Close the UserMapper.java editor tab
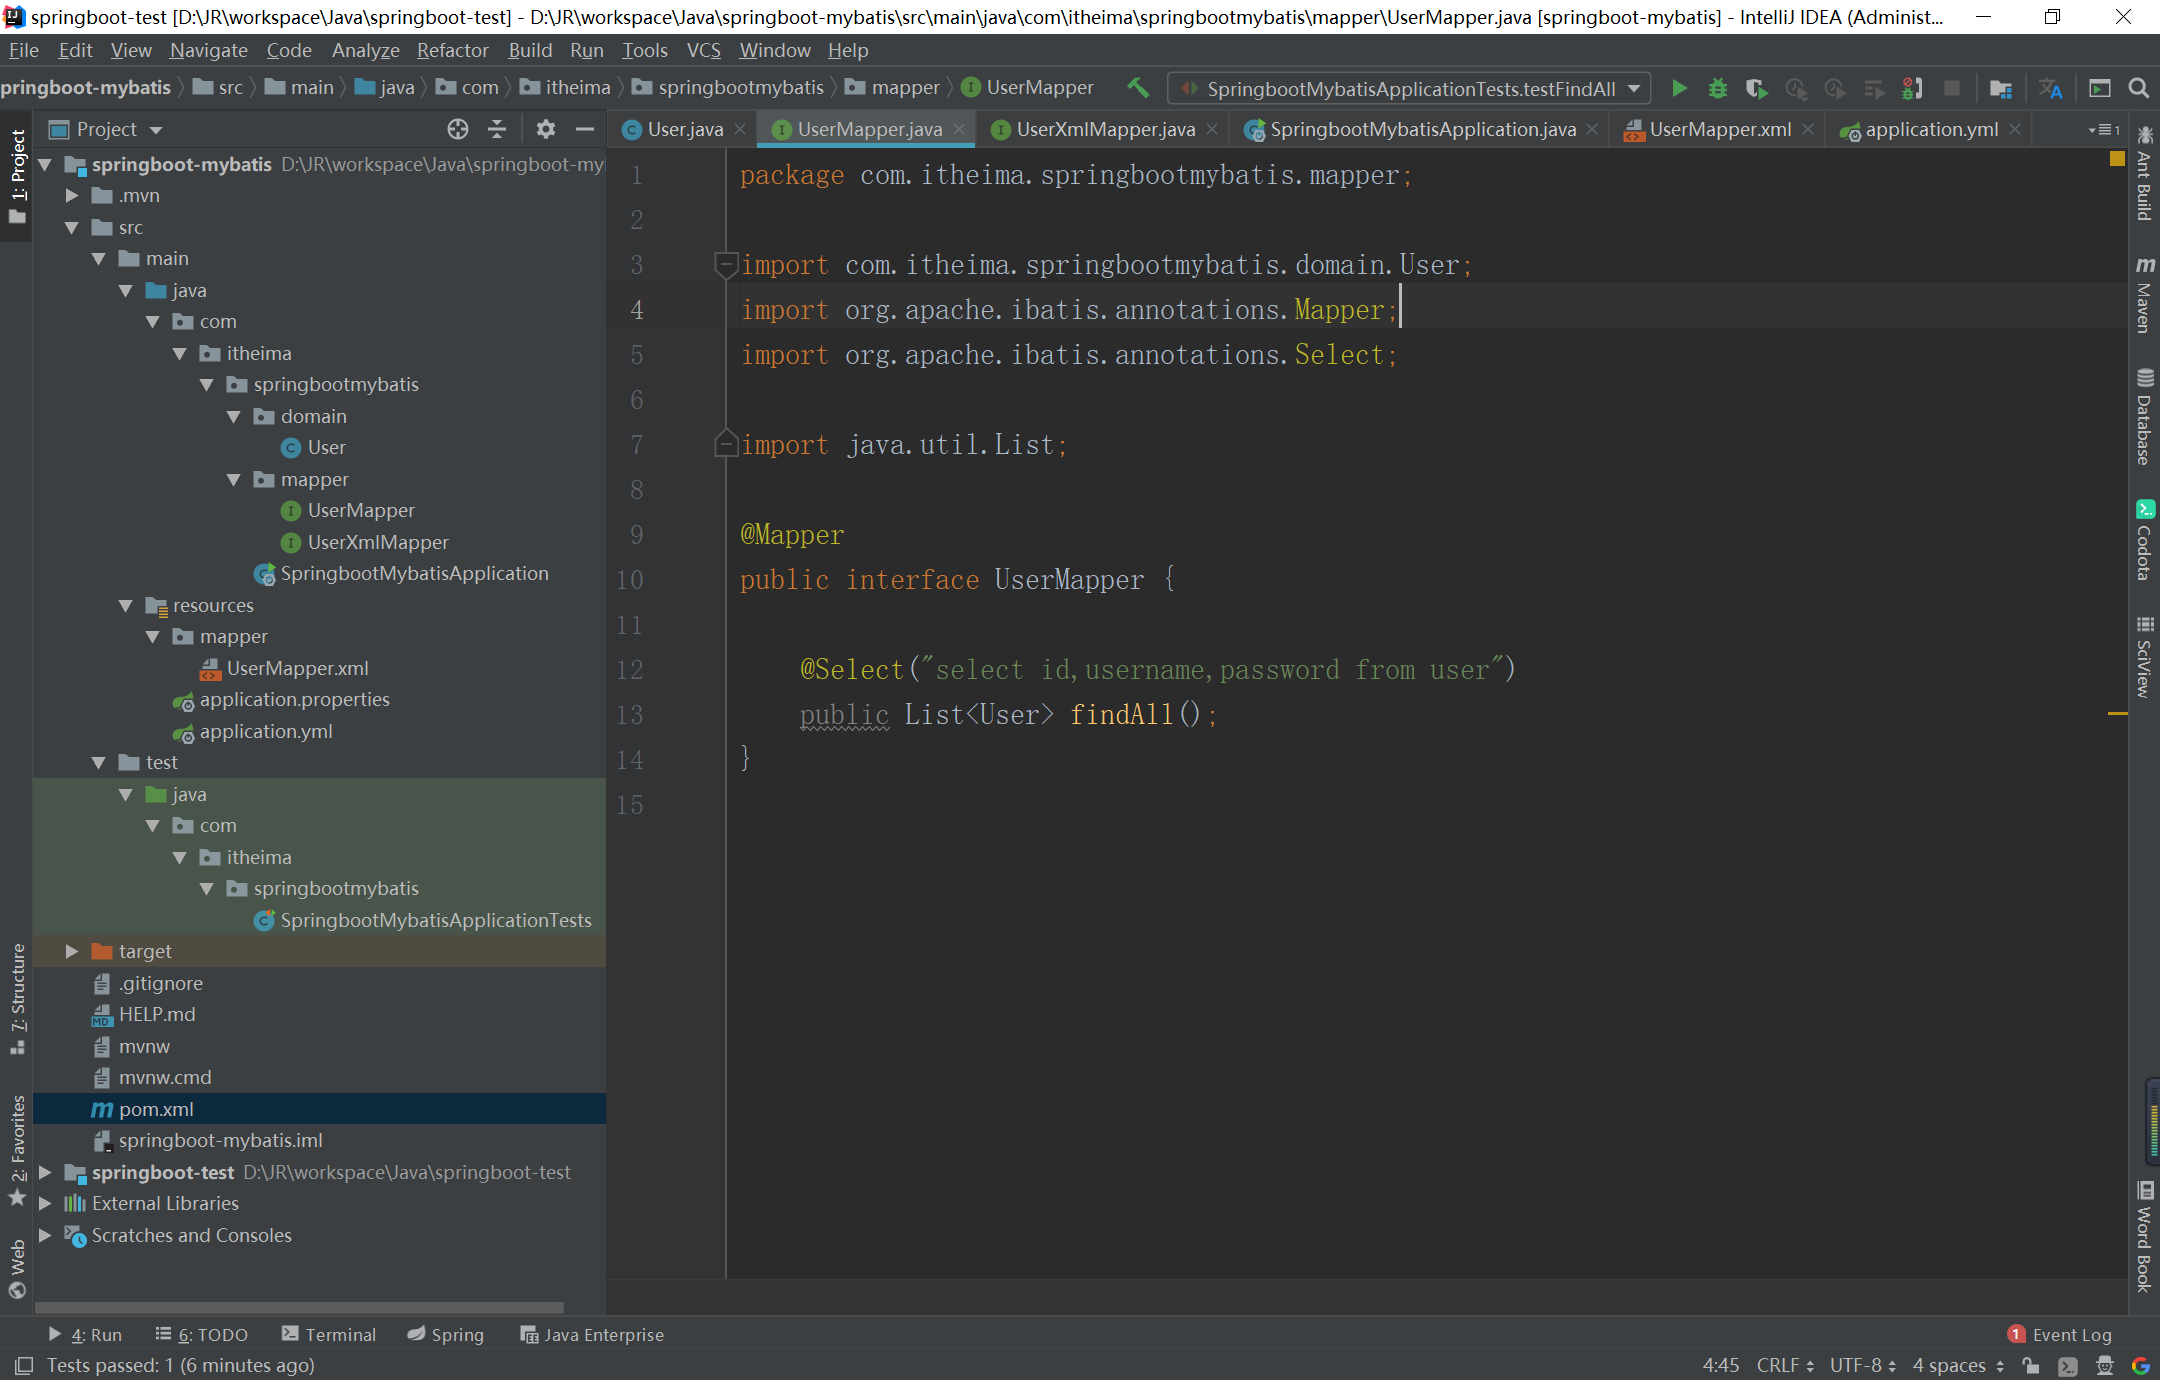The image size is (2160, 1380). pyautogui.click(x=959, y=129)
